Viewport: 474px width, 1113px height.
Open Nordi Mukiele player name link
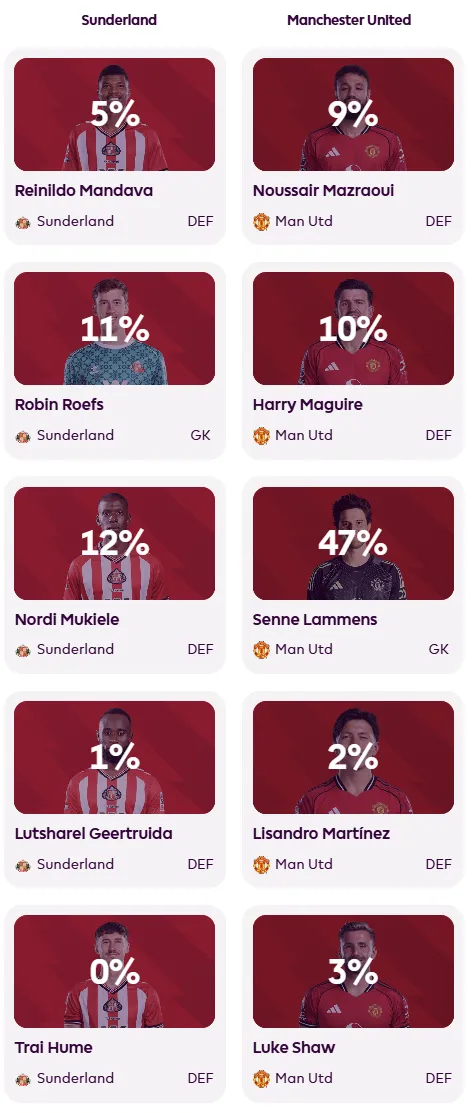coord(67,619)
